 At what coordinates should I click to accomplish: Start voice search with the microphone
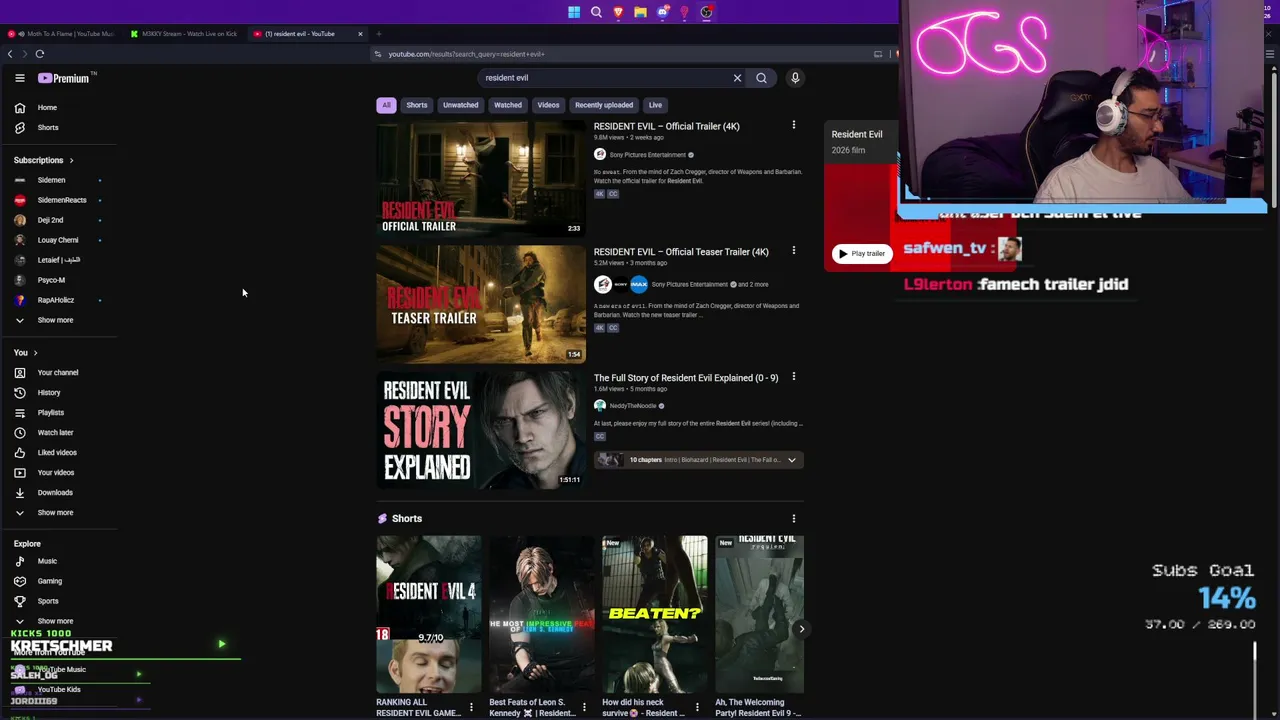pyautogui.click(x=795, y=78)
